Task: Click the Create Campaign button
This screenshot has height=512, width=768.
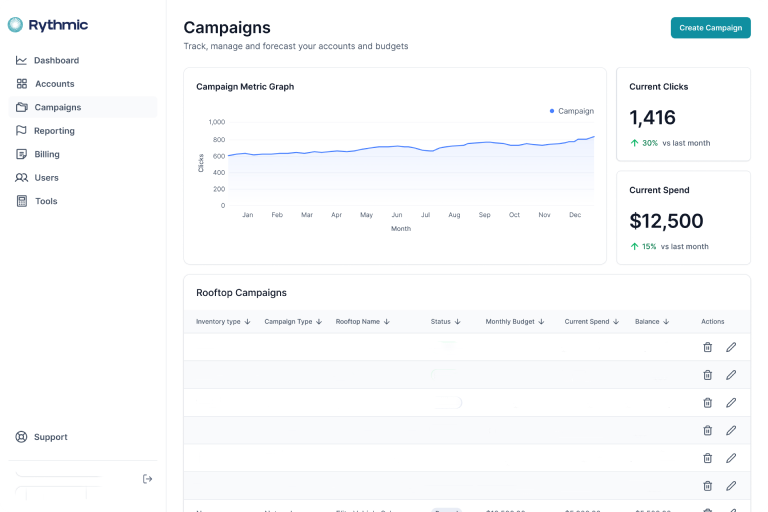Action: [x=710, y=28]
